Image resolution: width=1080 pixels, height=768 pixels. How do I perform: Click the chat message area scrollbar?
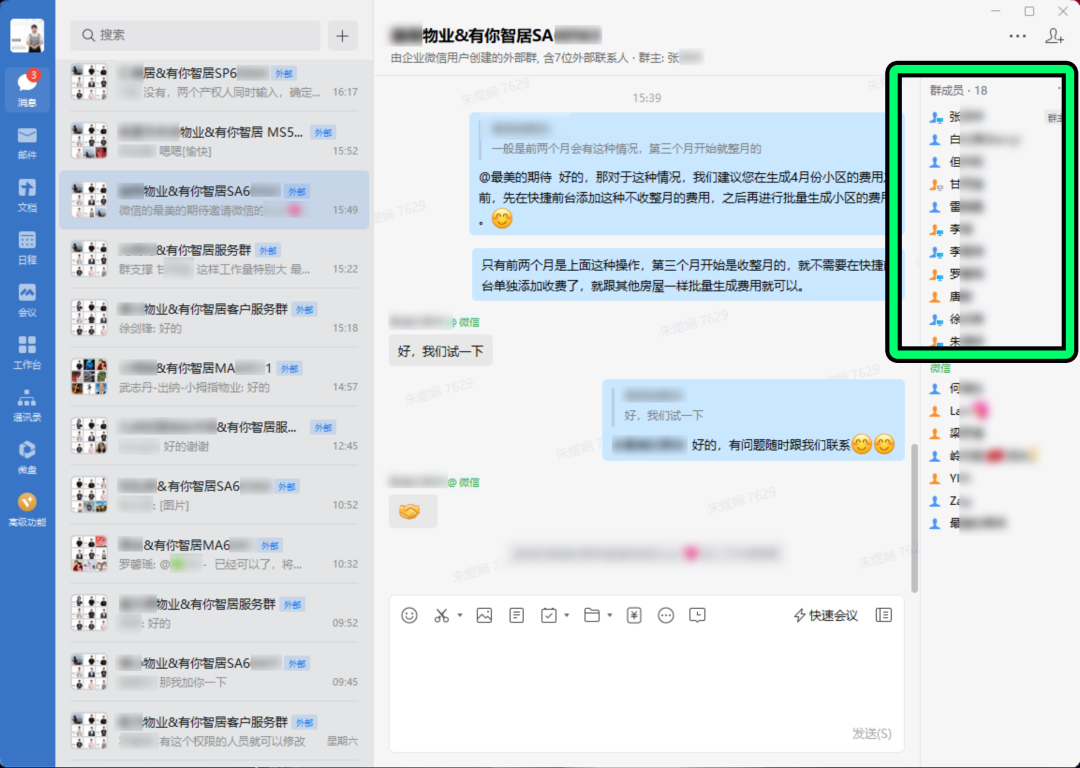913,516
